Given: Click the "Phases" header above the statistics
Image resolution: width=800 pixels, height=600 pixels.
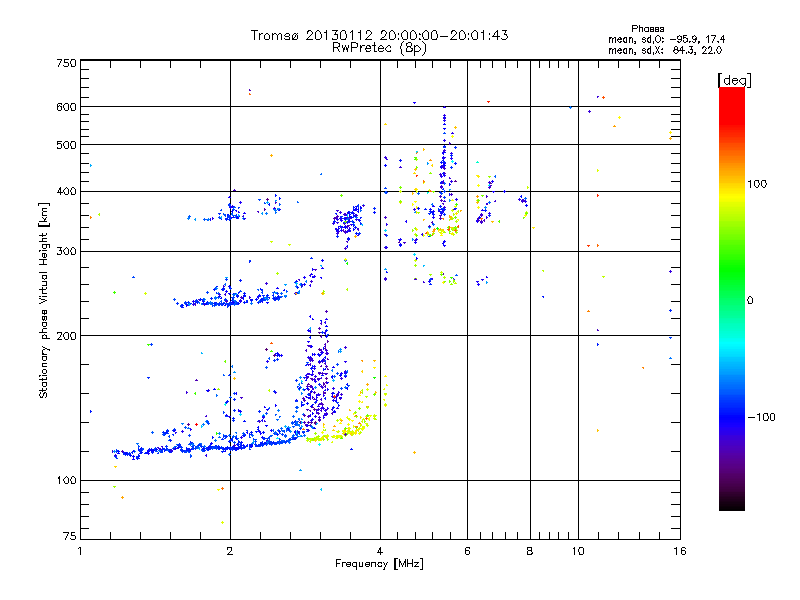Looking at the screenshot, I should pyautogui.click(x=647, y=29).
